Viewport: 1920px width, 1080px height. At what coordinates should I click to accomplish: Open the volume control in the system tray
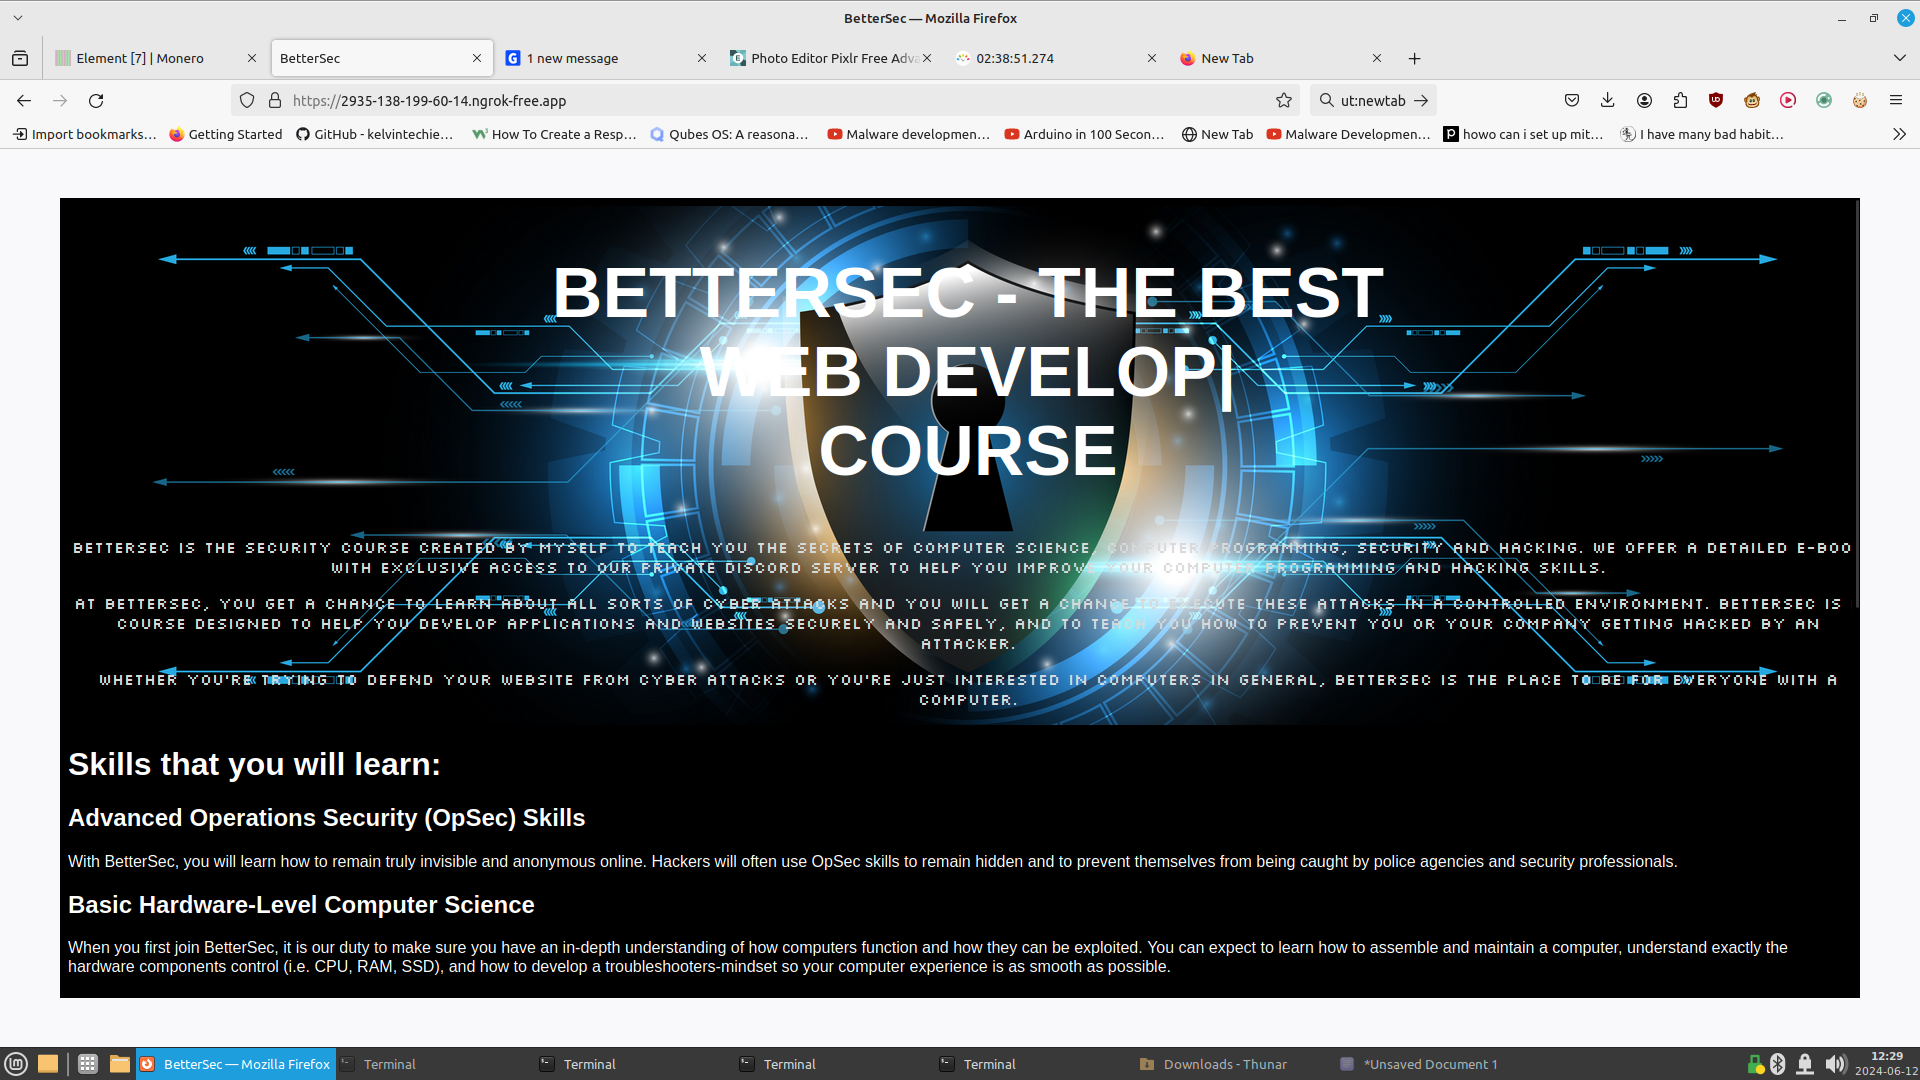pyautogui.click(x=1835, y=1064)
